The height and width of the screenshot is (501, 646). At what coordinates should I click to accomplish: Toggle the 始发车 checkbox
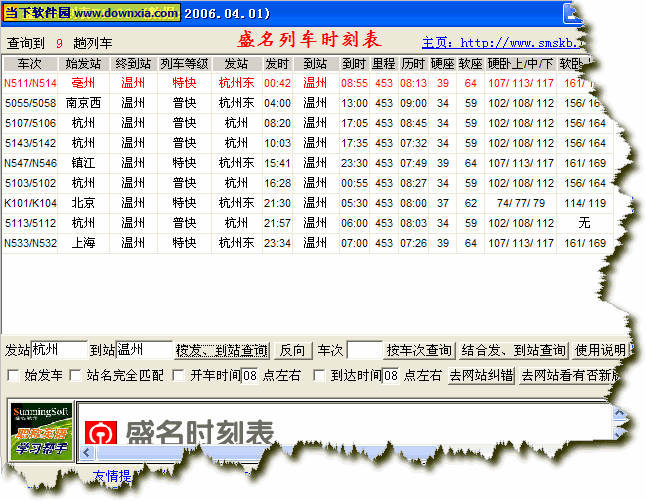(14, 375)
